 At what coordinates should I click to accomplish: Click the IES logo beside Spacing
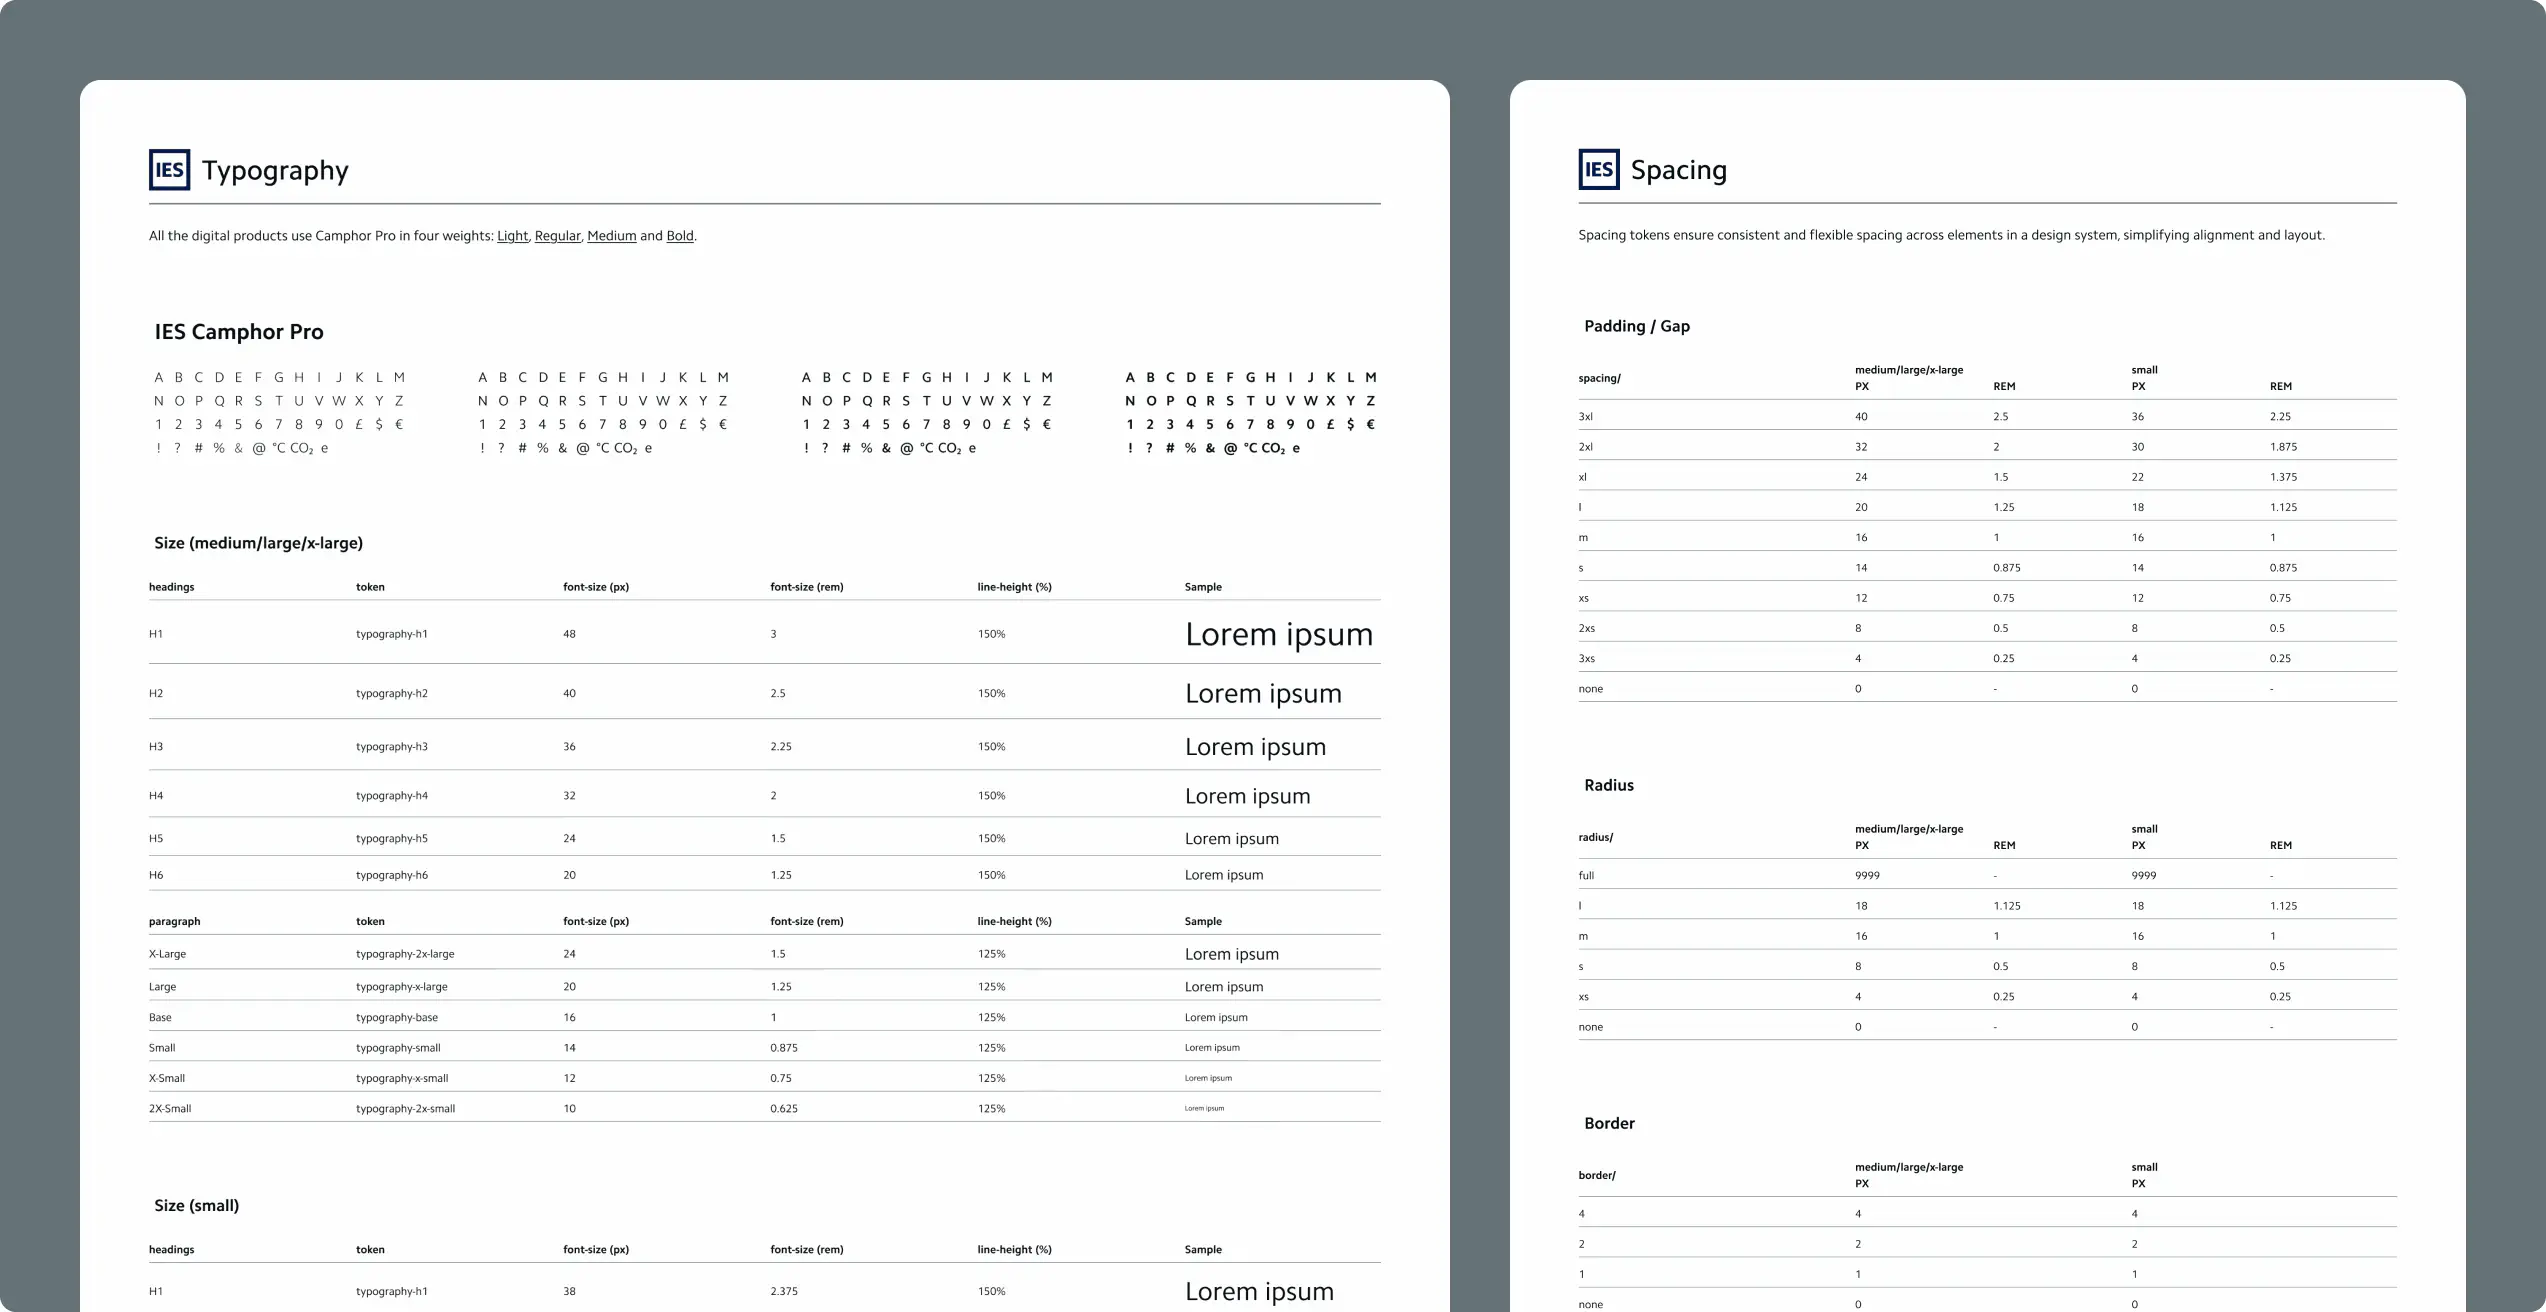(1598, 170)
